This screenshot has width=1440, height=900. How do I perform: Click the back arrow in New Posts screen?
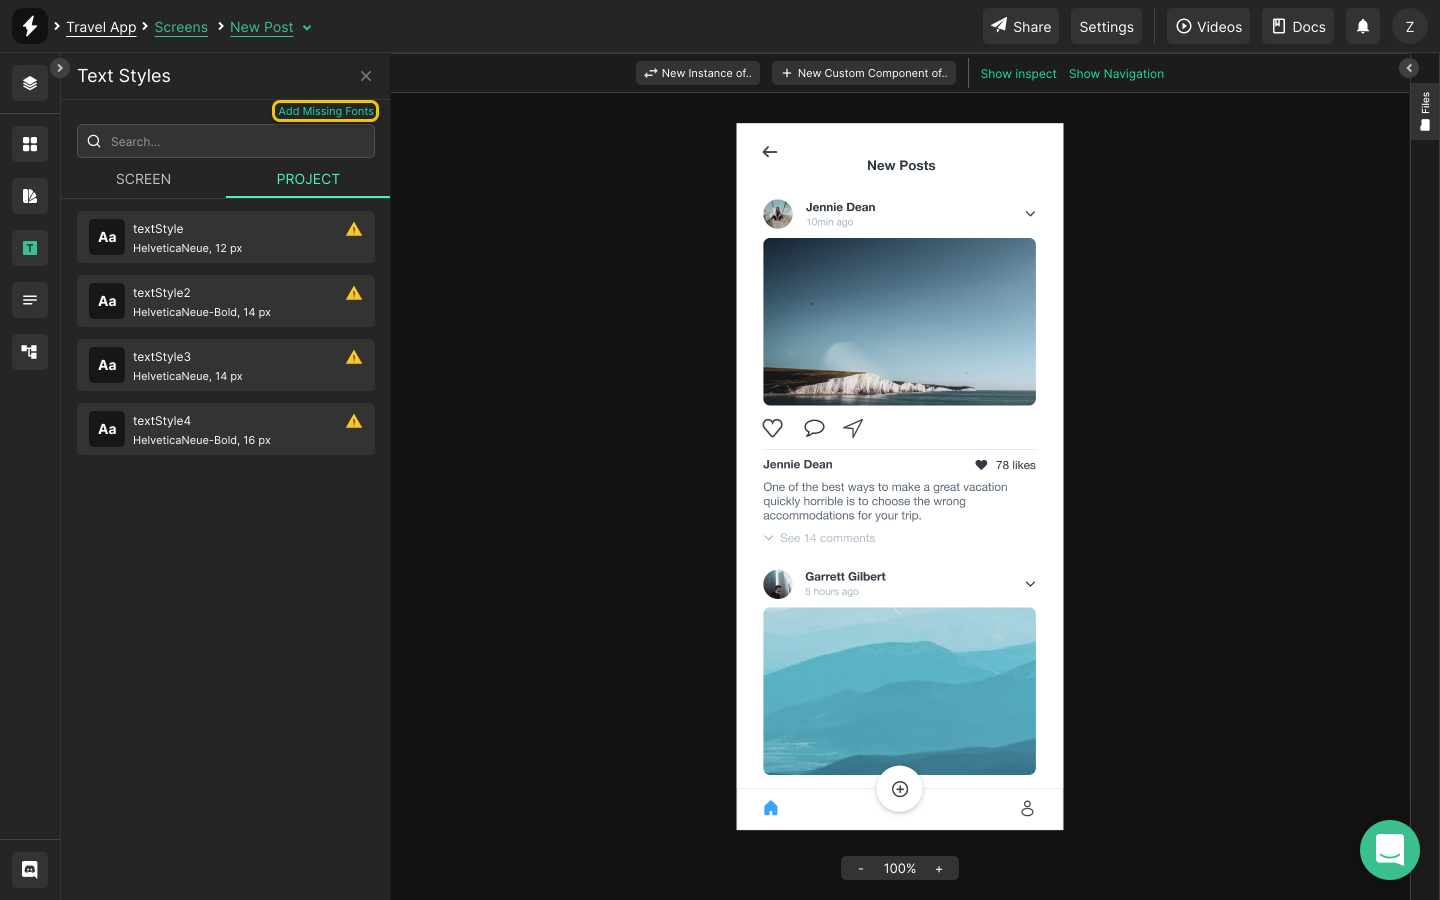tap(770, 152)
